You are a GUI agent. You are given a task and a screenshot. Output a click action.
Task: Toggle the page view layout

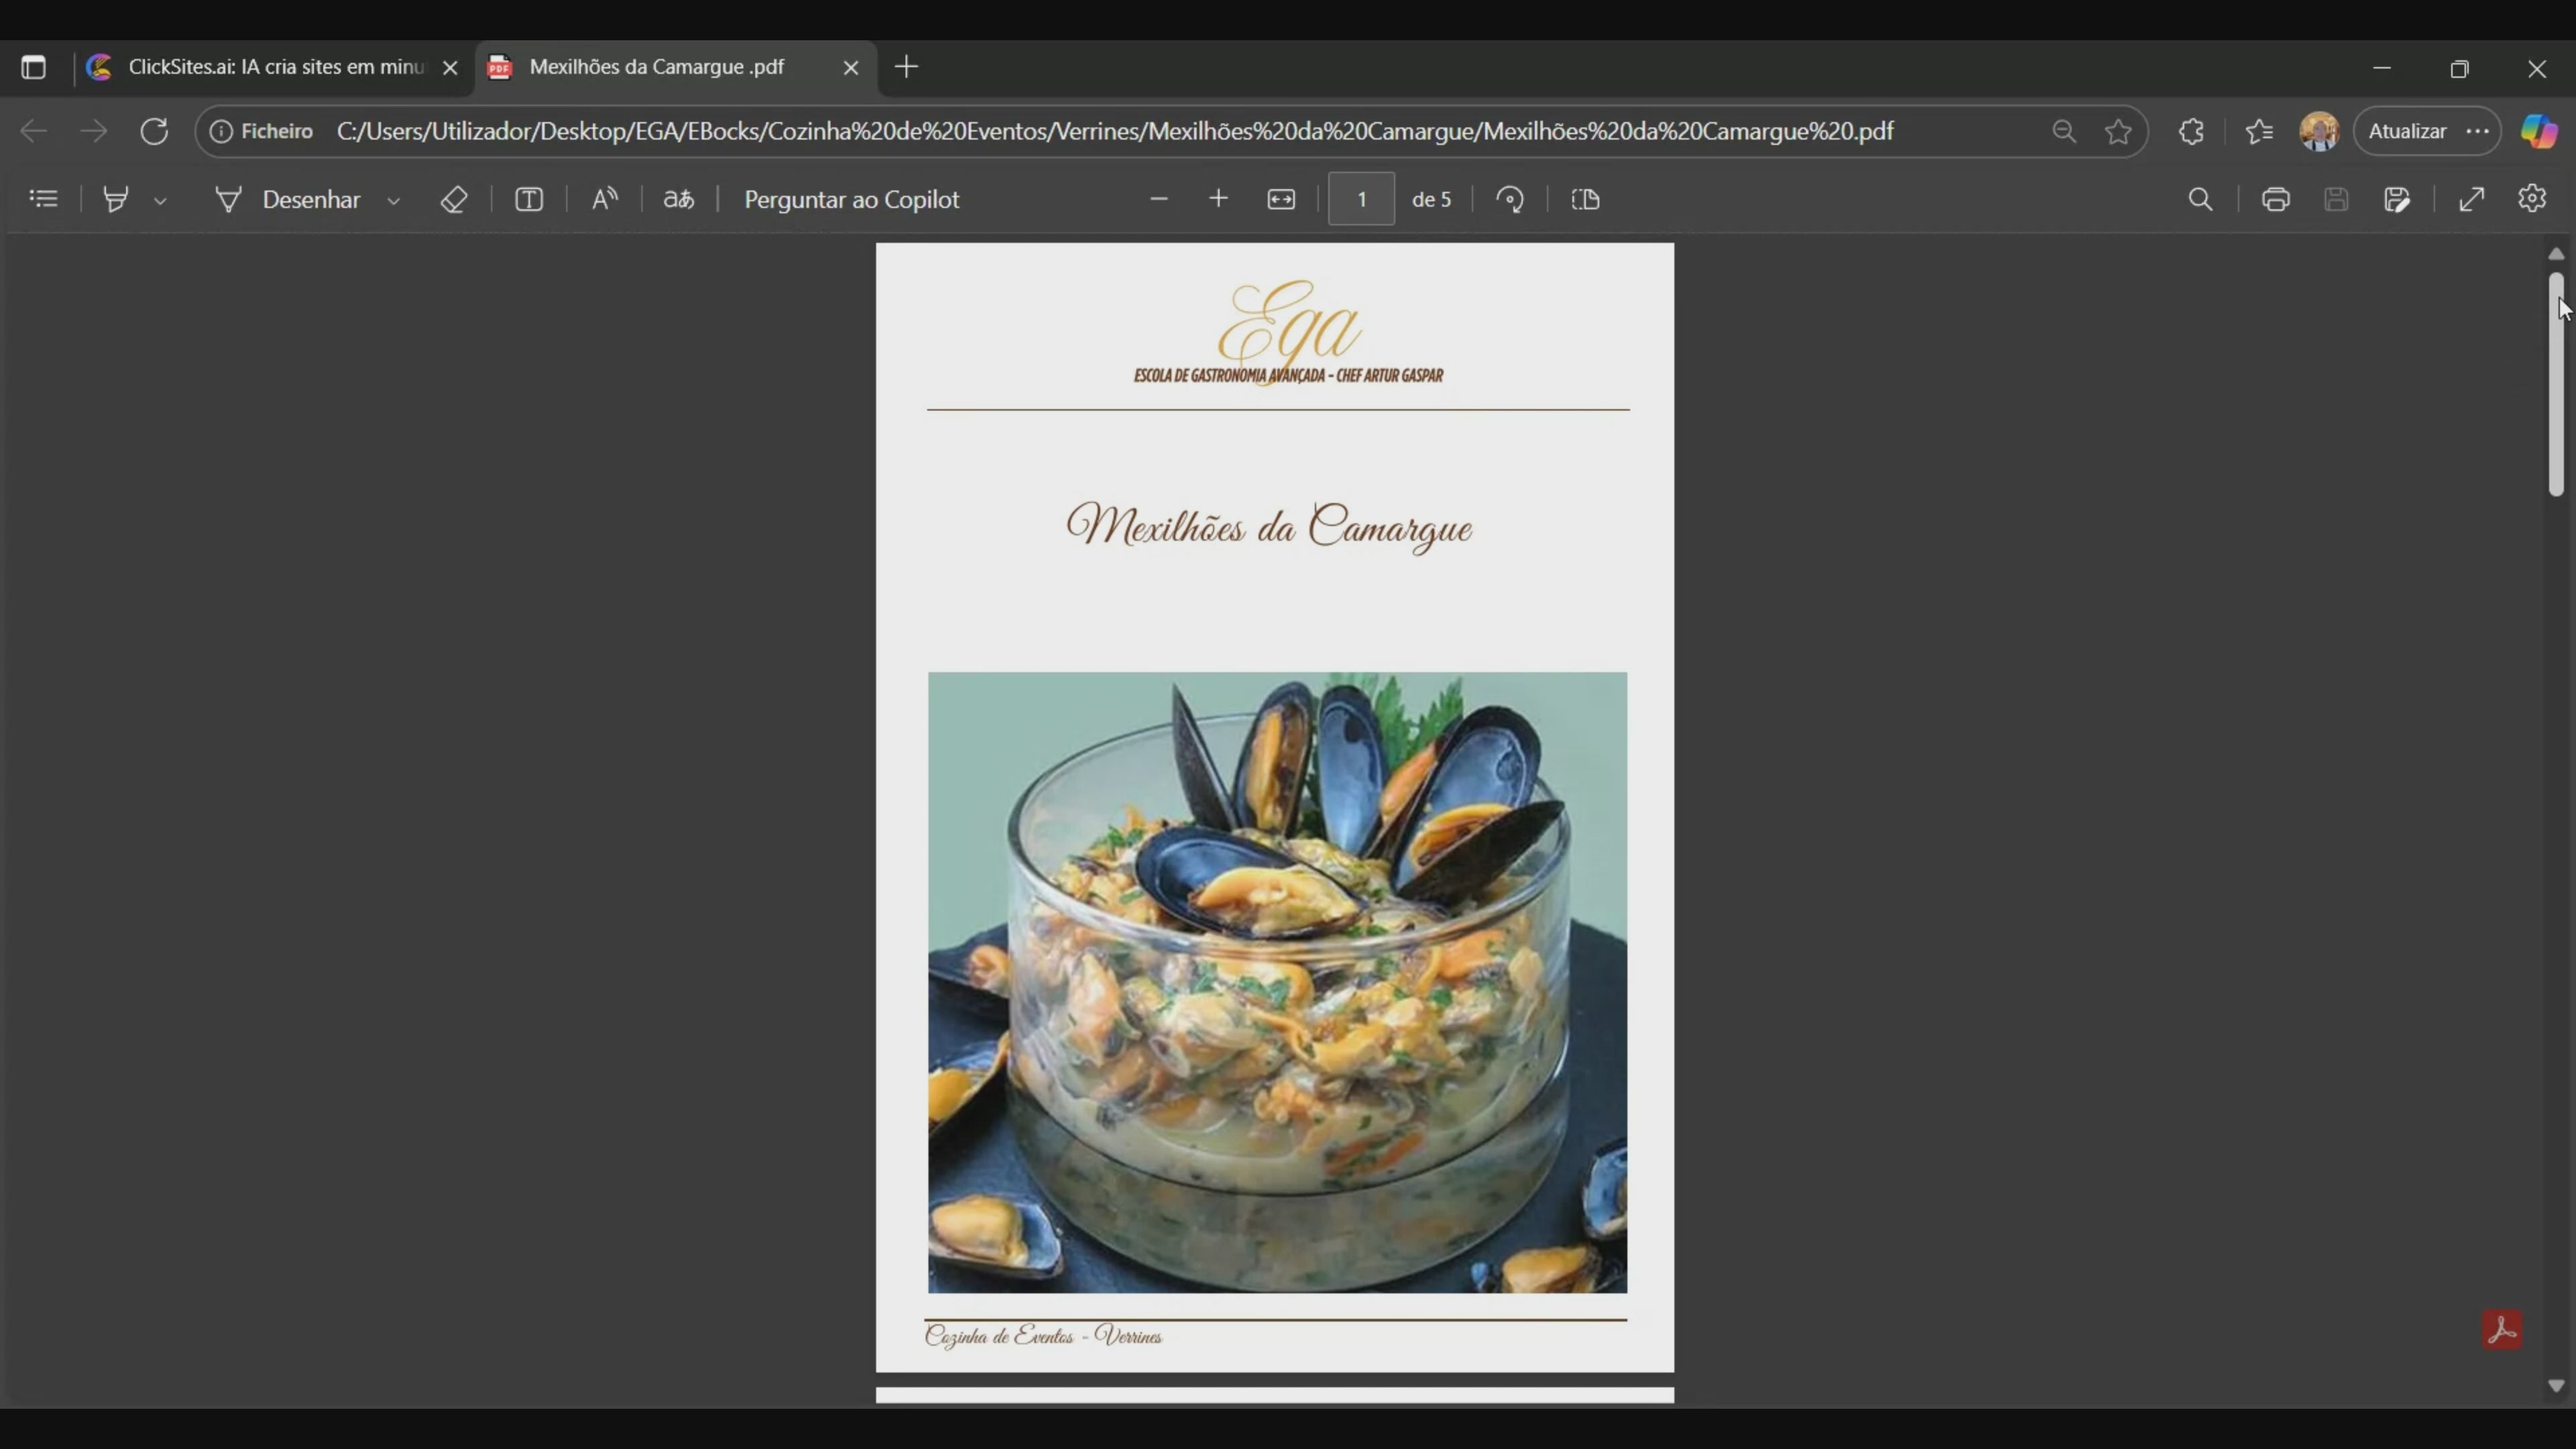(1586, 199)
